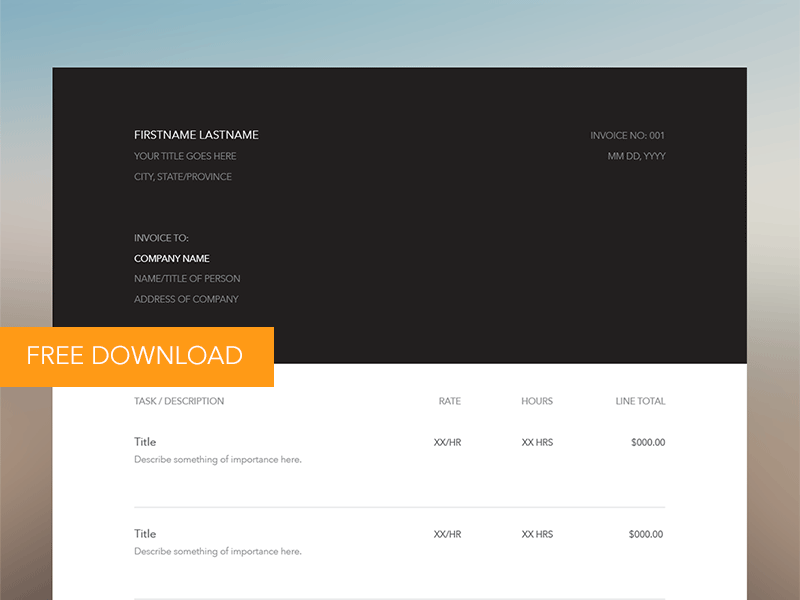Select $000.00 in the first line item

point(646,441)
